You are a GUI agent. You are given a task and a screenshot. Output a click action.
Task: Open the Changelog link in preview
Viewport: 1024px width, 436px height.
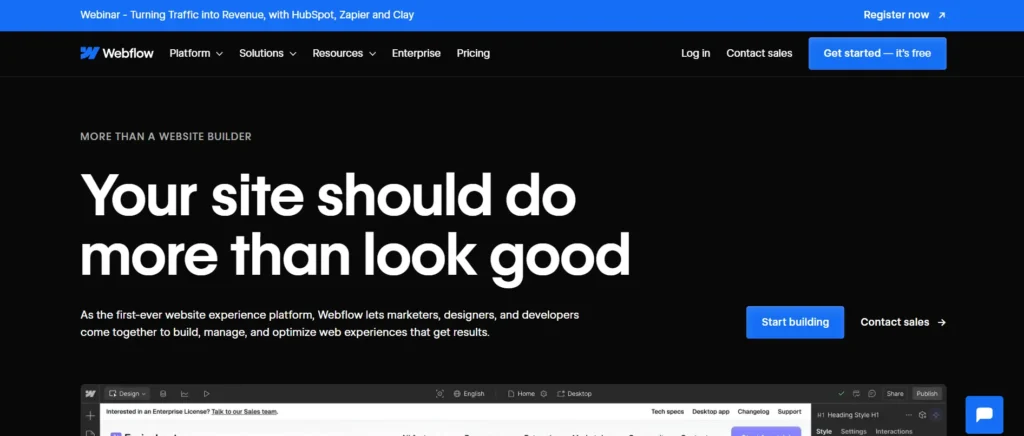[x=753, y=412]
